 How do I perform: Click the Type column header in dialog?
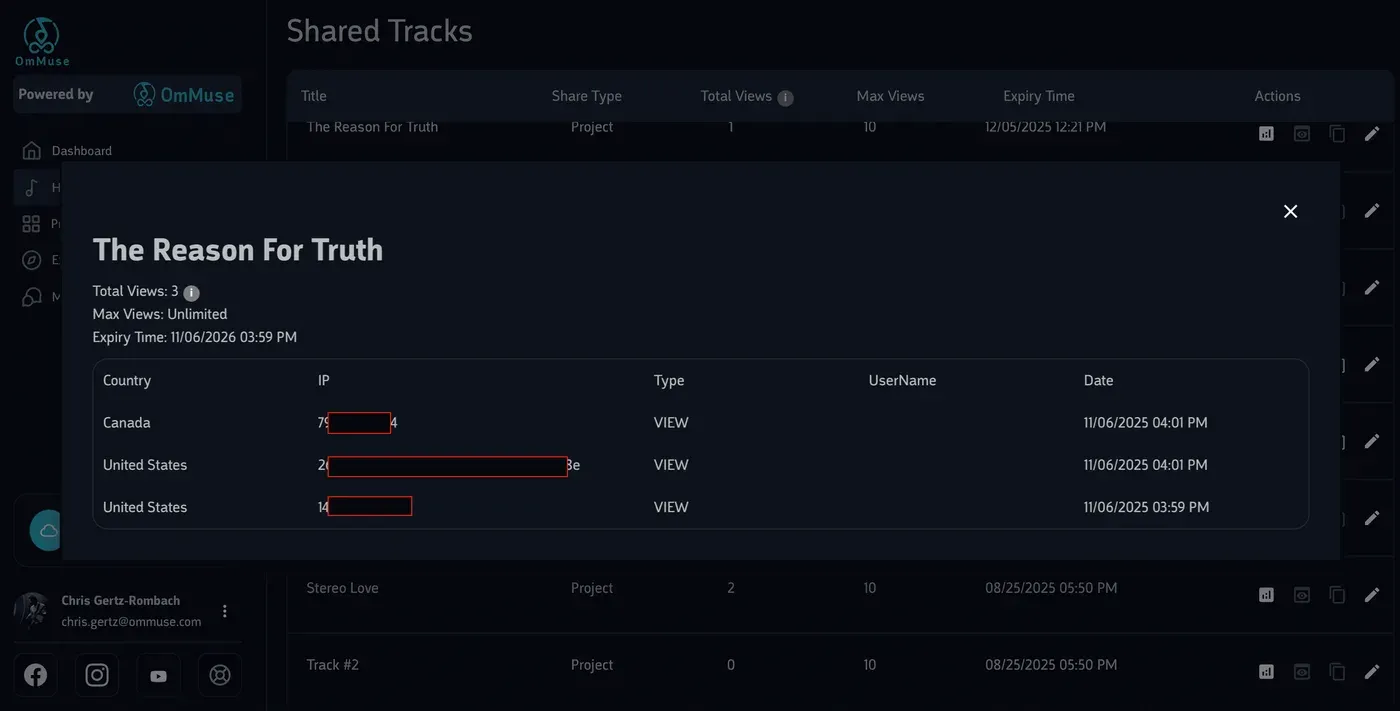coord(669,380)
